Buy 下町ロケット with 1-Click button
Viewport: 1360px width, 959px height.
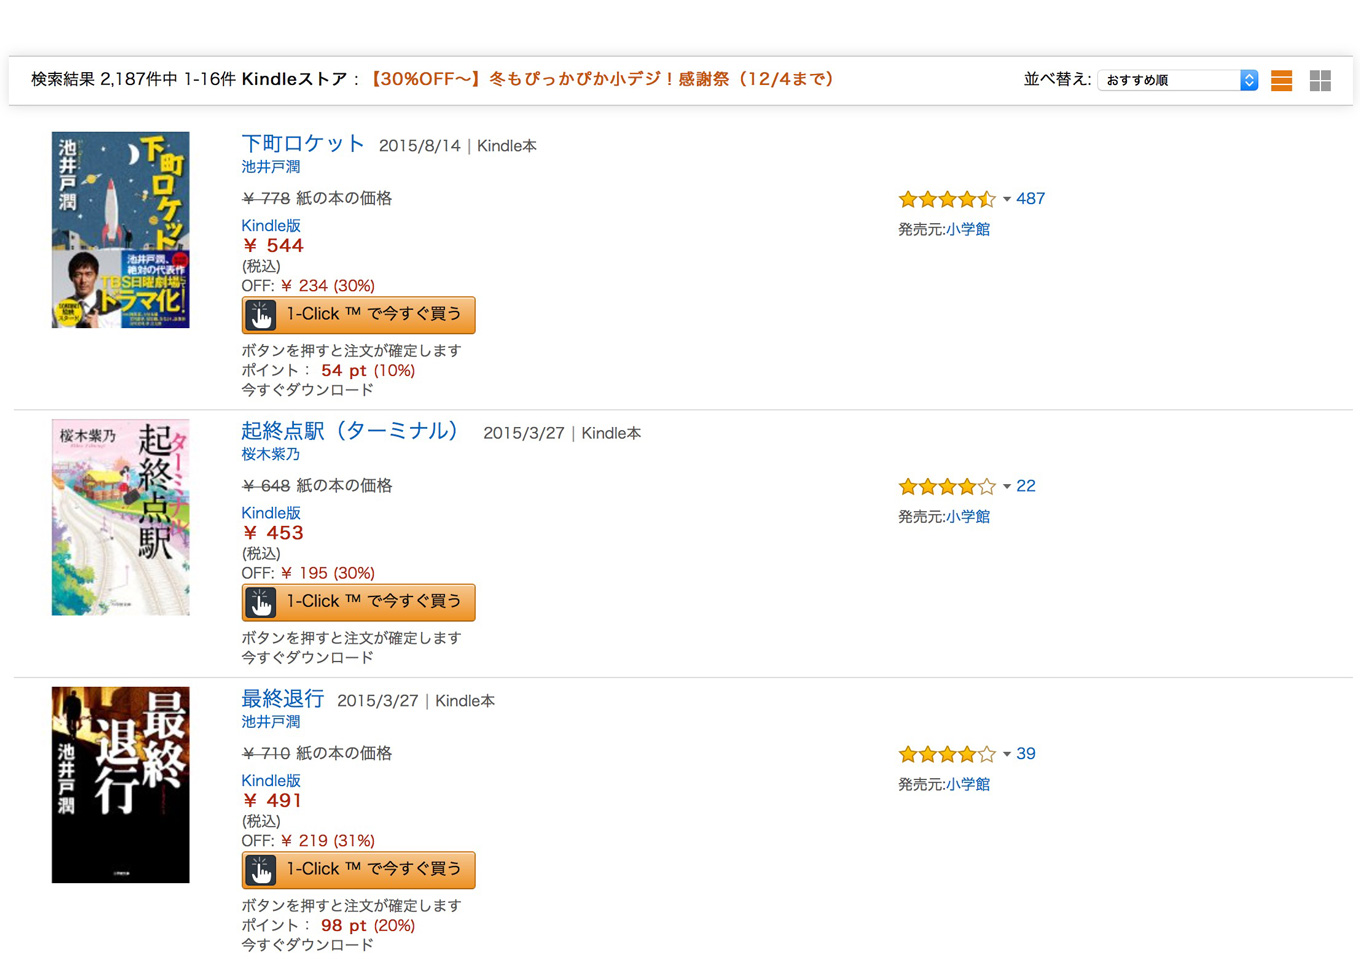(358, 315)
